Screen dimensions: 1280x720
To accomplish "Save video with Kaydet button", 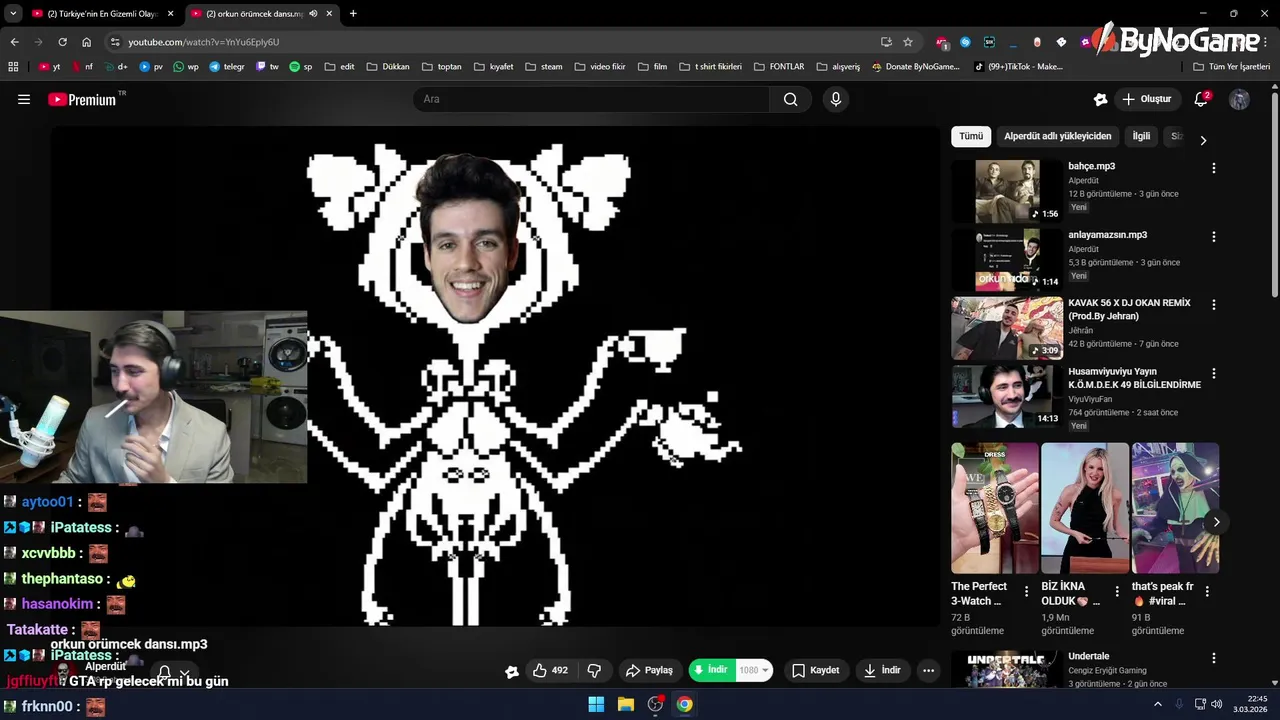I will click(x=816, y=670).
